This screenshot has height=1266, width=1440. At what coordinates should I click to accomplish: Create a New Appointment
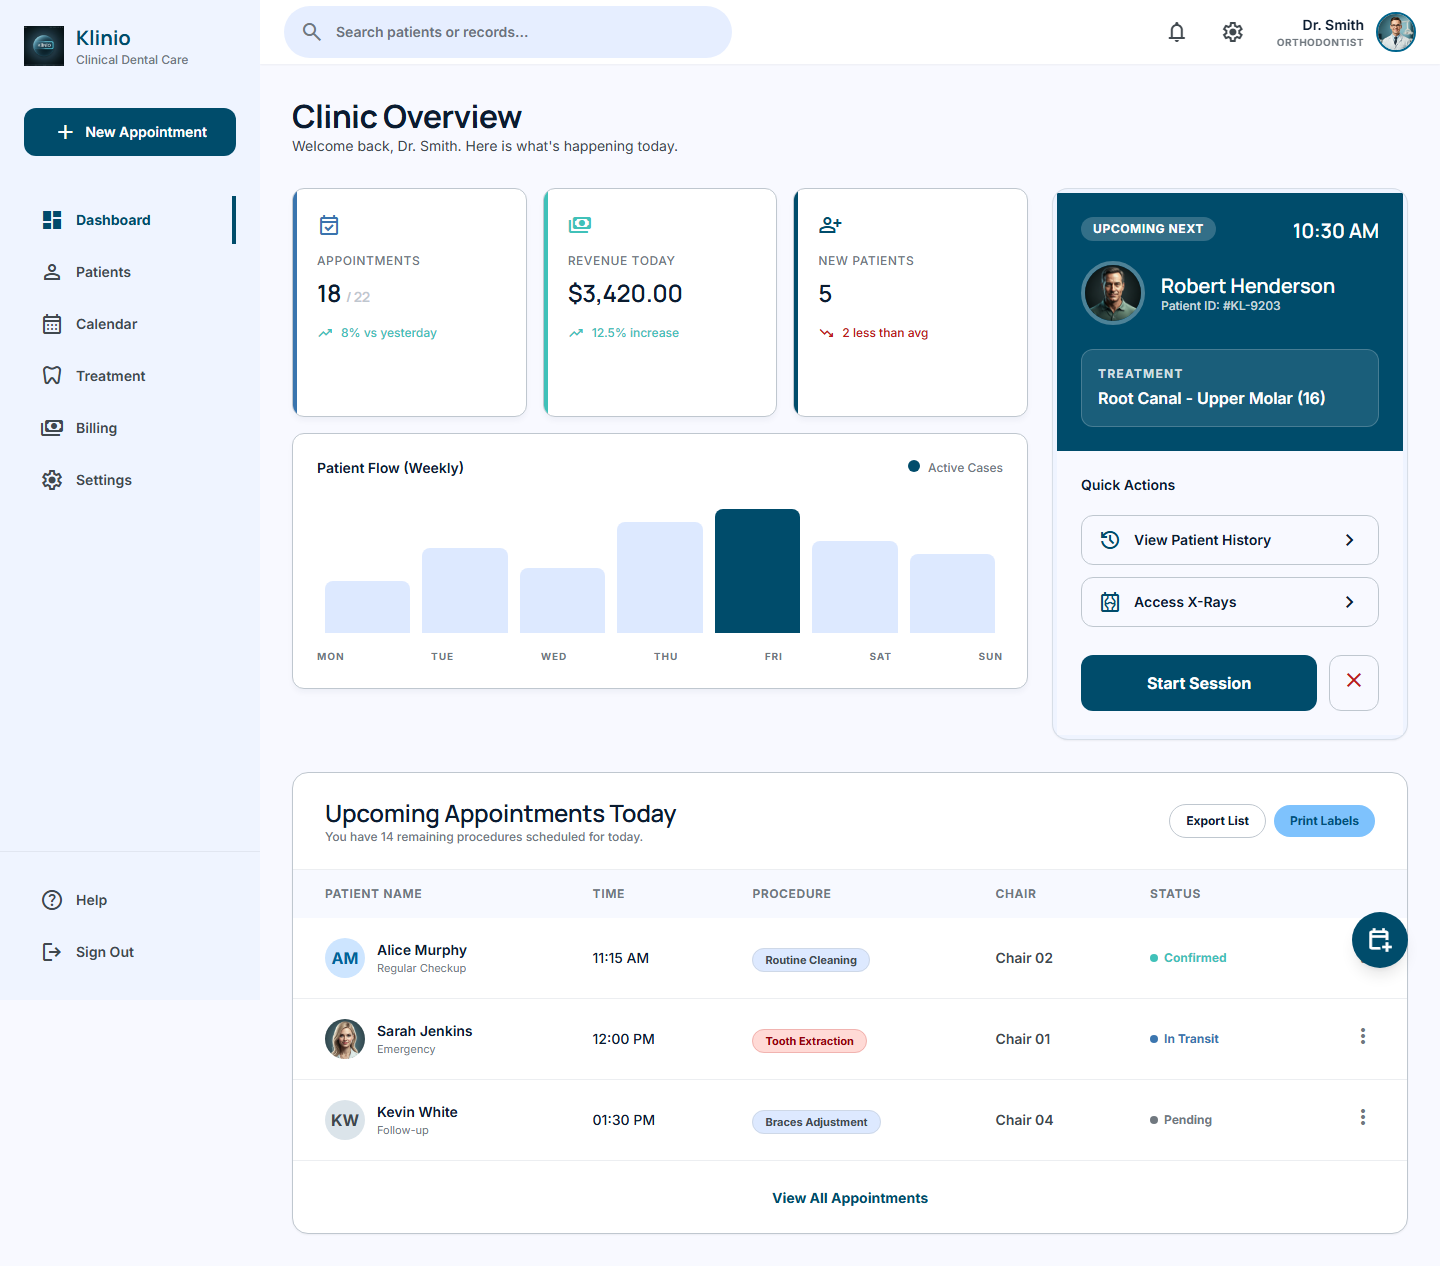130,132
